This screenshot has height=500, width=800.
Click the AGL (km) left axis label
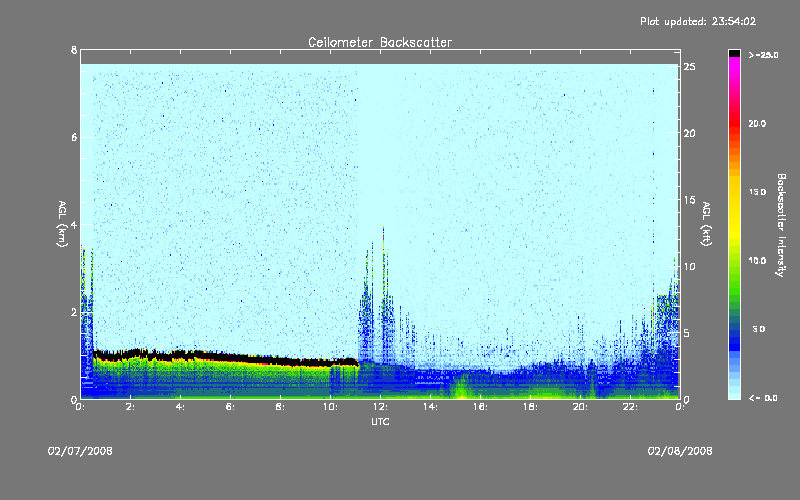[x=62, y=223]
